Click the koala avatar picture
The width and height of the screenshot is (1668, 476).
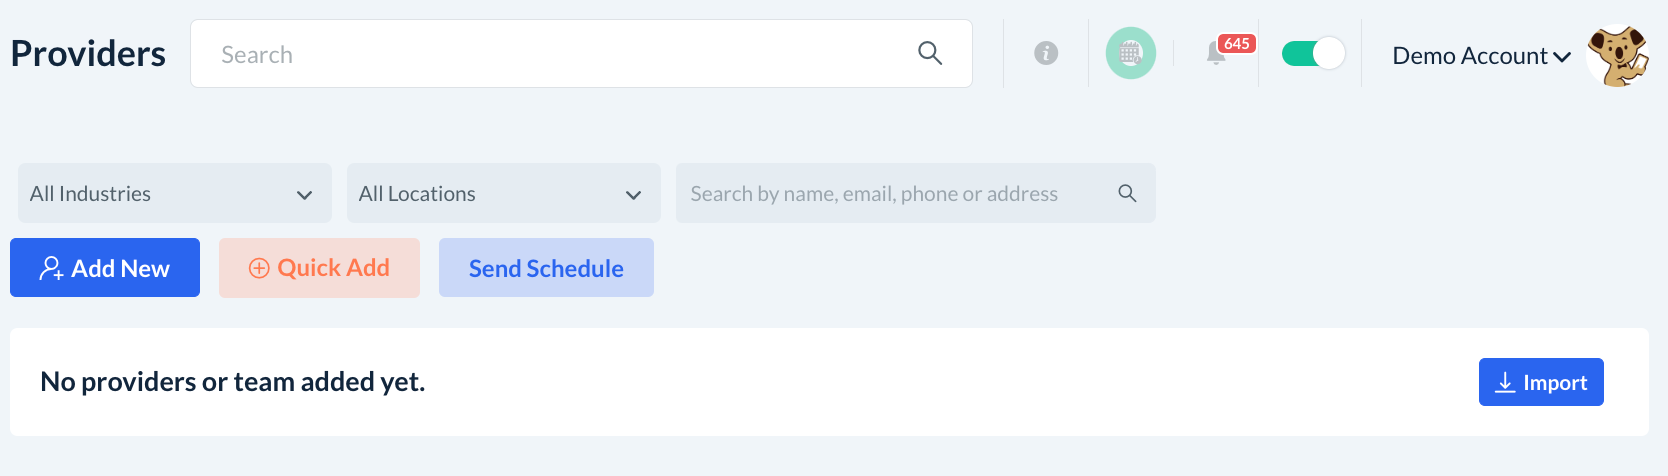pos(1617,55)
